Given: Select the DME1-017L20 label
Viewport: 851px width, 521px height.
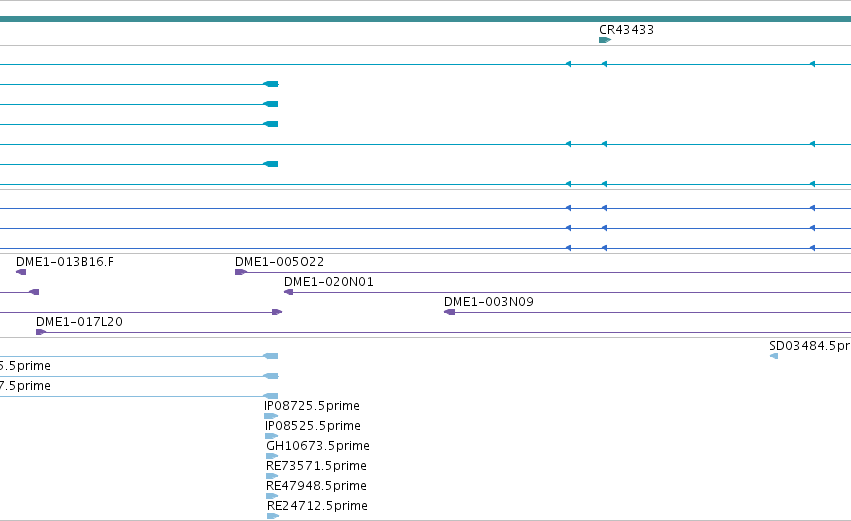Looking at the screenshot, I should pyautogui.click(x=79, y=322).
